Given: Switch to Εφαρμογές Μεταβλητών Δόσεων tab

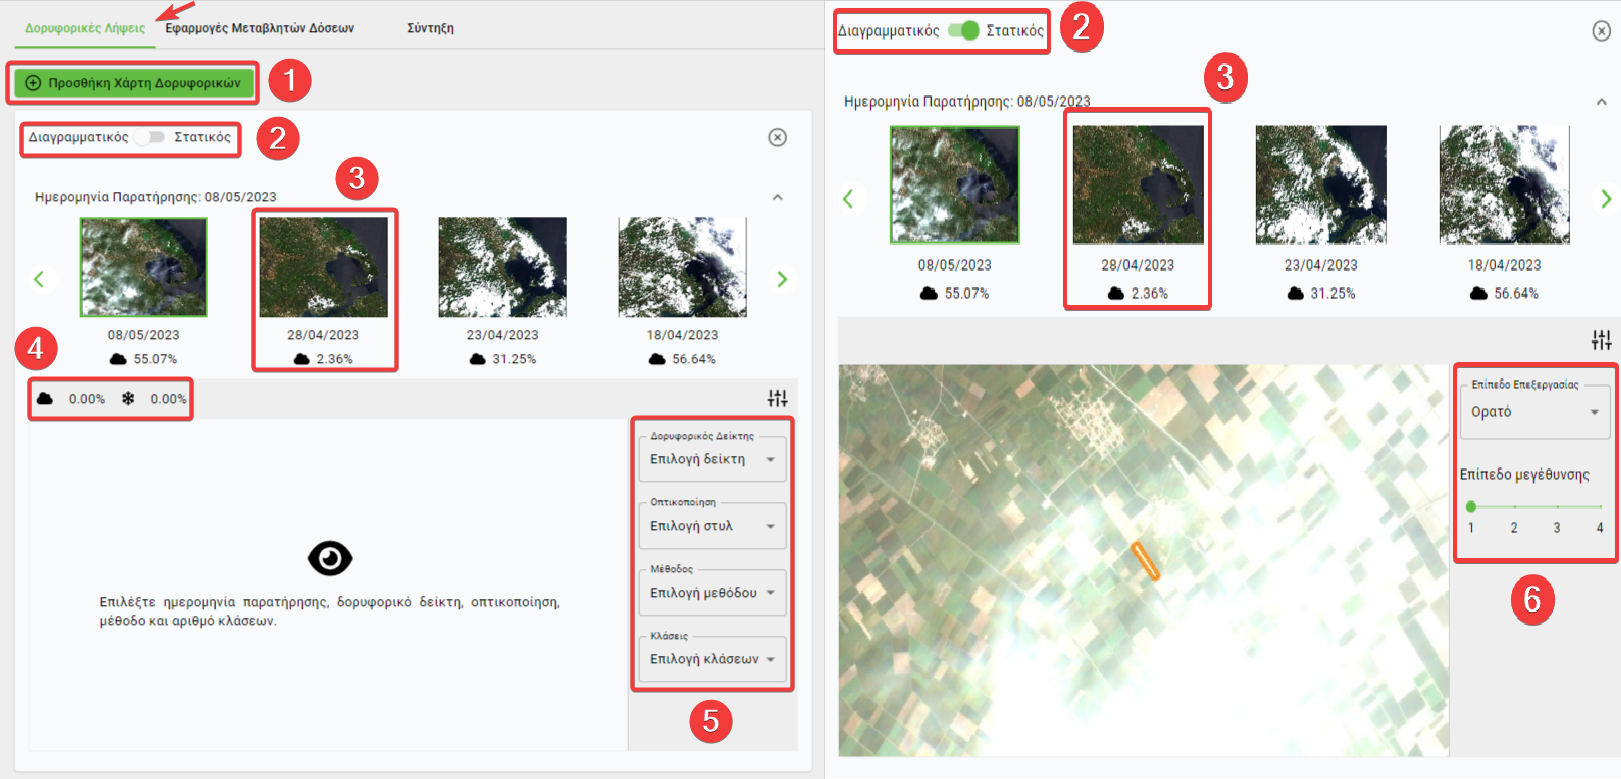Looking at the screenshot, I should pos(259,28).
